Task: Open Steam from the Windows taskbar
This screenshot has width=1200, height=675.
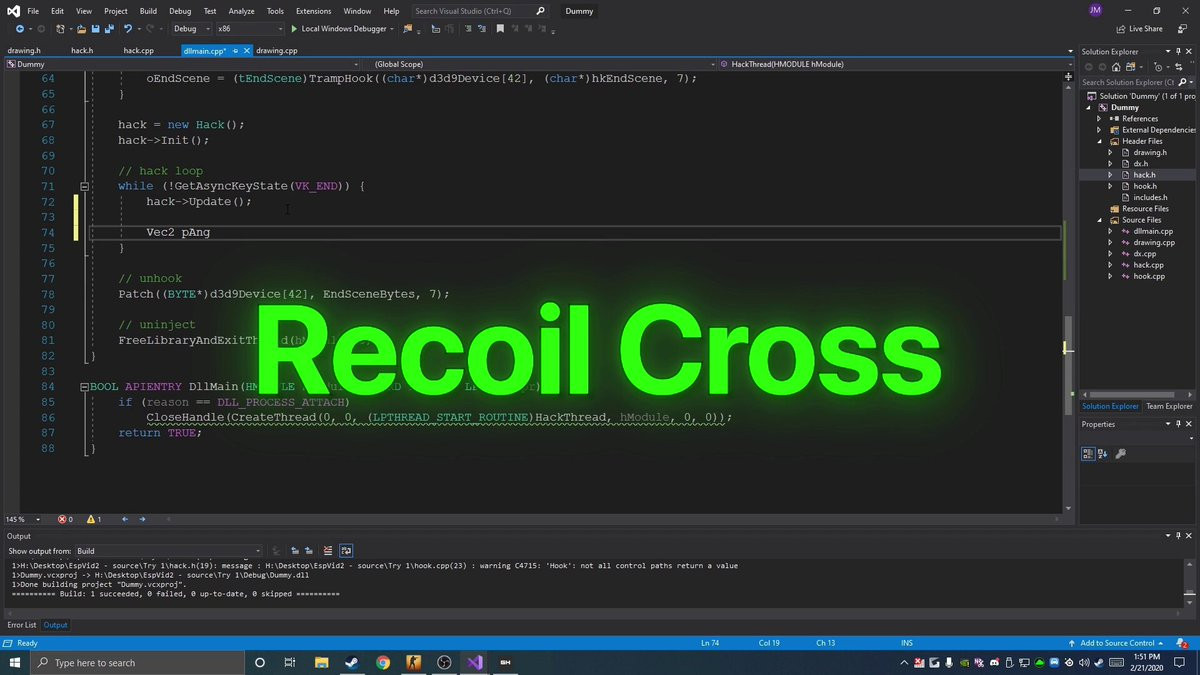Action: pos(352,663)
